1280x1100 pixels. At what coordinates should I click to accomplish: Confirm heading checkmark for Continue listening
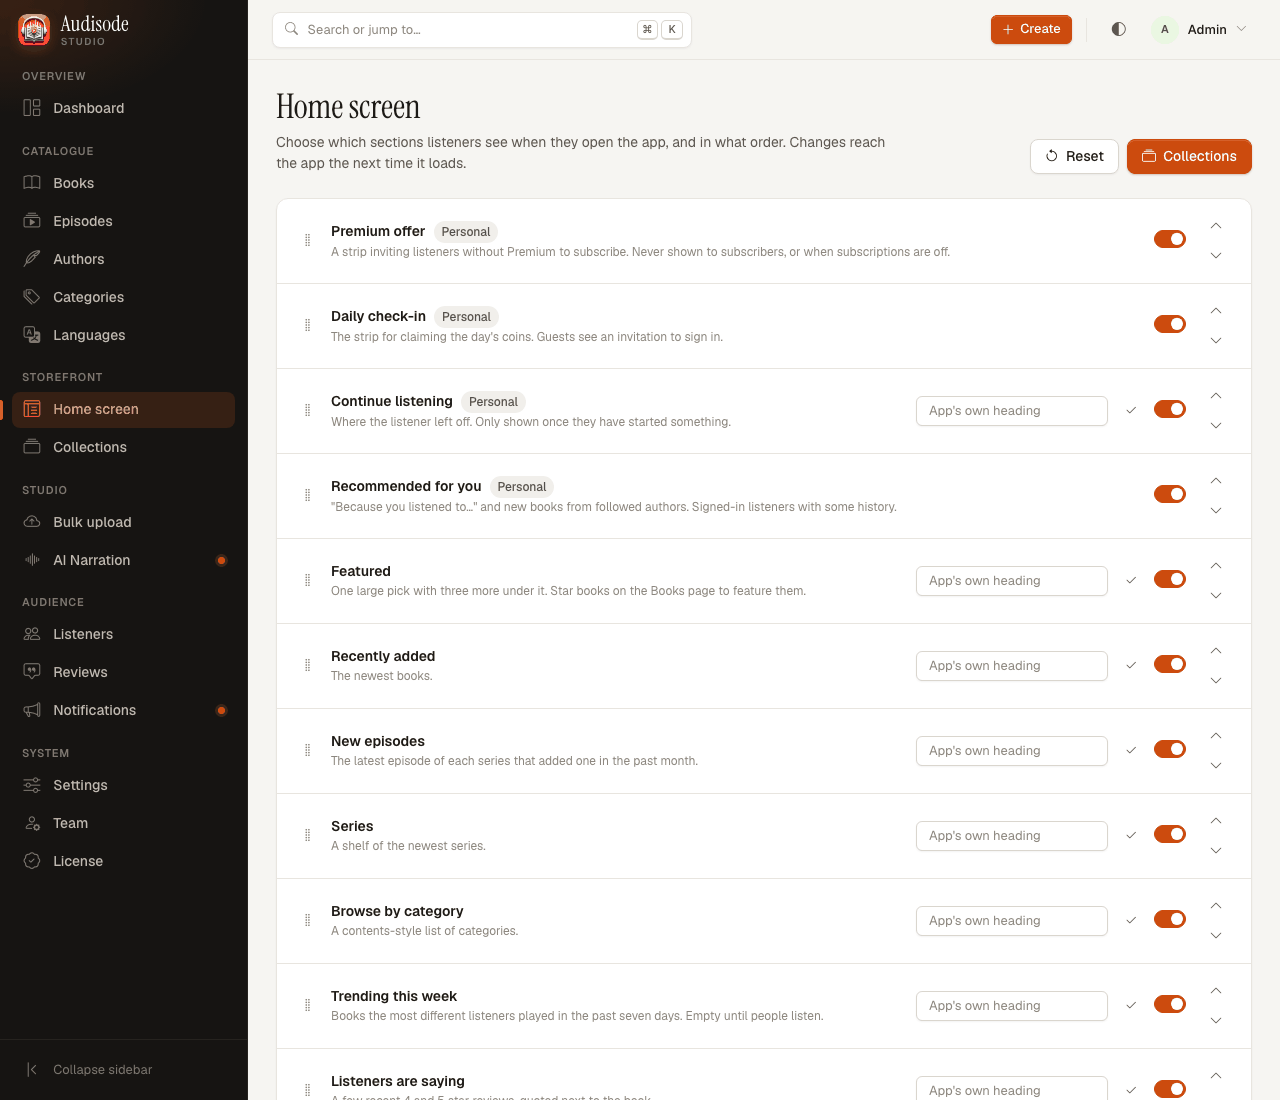point(1131,410)
